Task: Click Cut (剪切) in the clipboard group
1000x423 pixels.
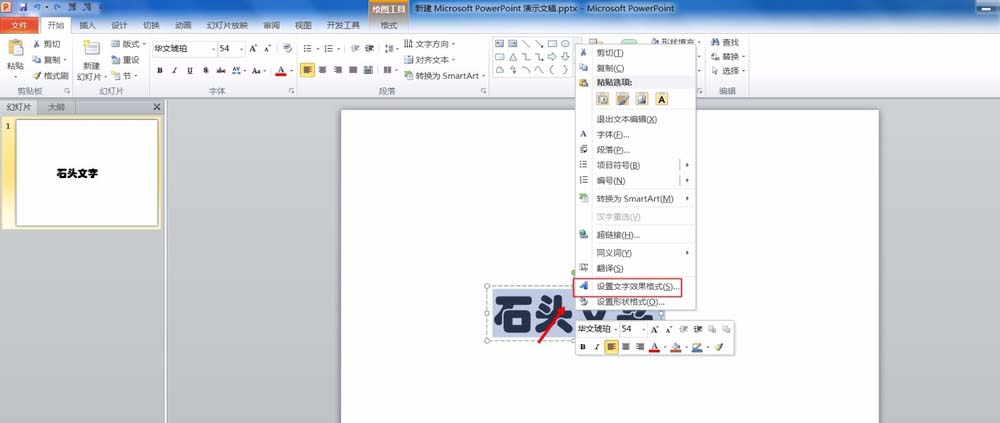Action: [47, 44]
